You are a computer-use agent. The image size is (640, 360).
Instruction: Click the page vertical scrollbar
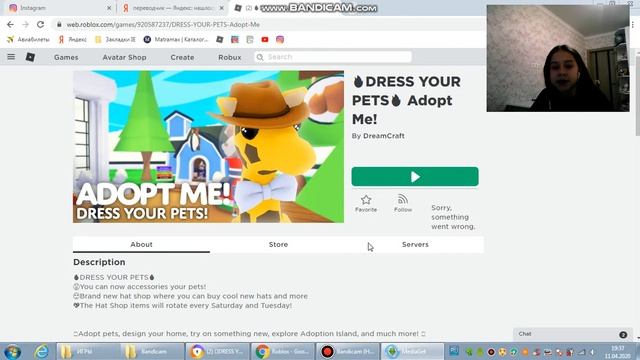coord(638,96)
